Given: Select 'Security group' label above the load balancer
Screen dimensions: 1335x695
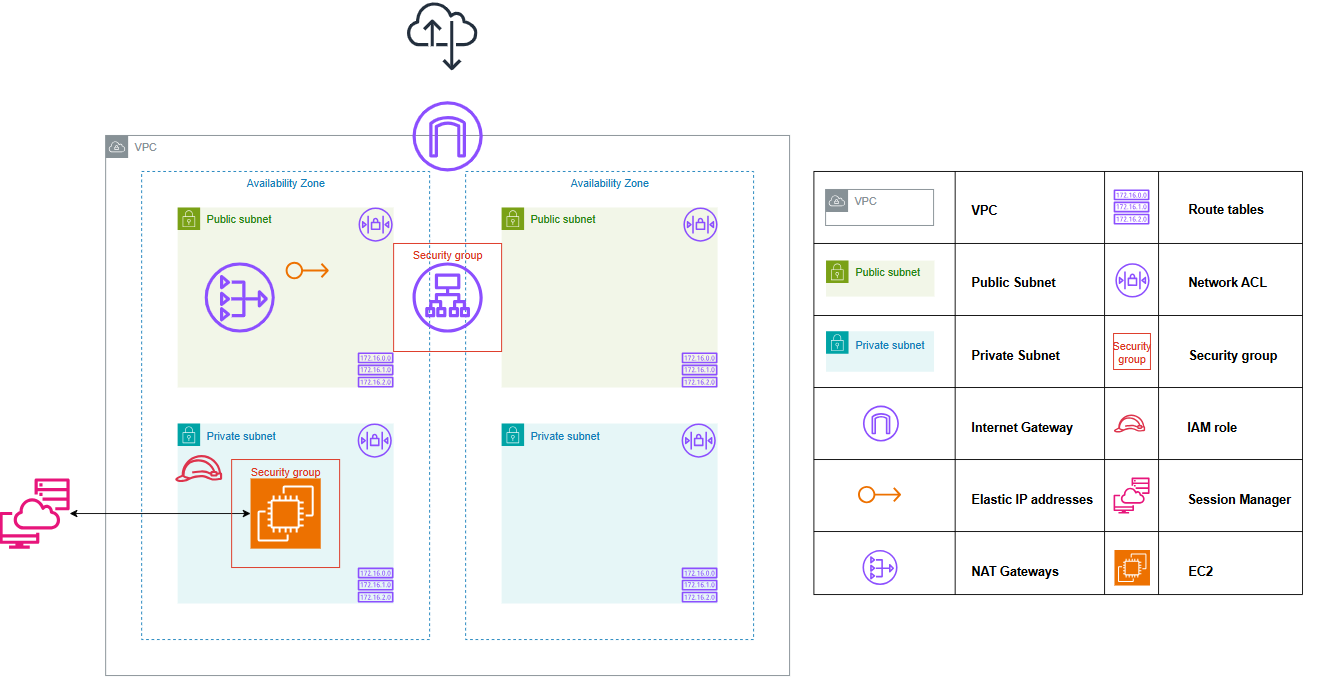Looking at the screenshot, I should tap(448, 256).
